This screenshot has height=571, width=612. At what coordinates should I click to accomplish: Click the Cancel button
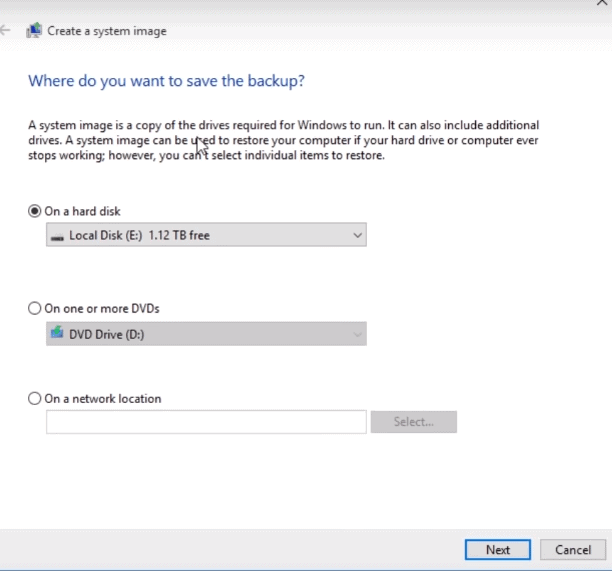[573, 550]
